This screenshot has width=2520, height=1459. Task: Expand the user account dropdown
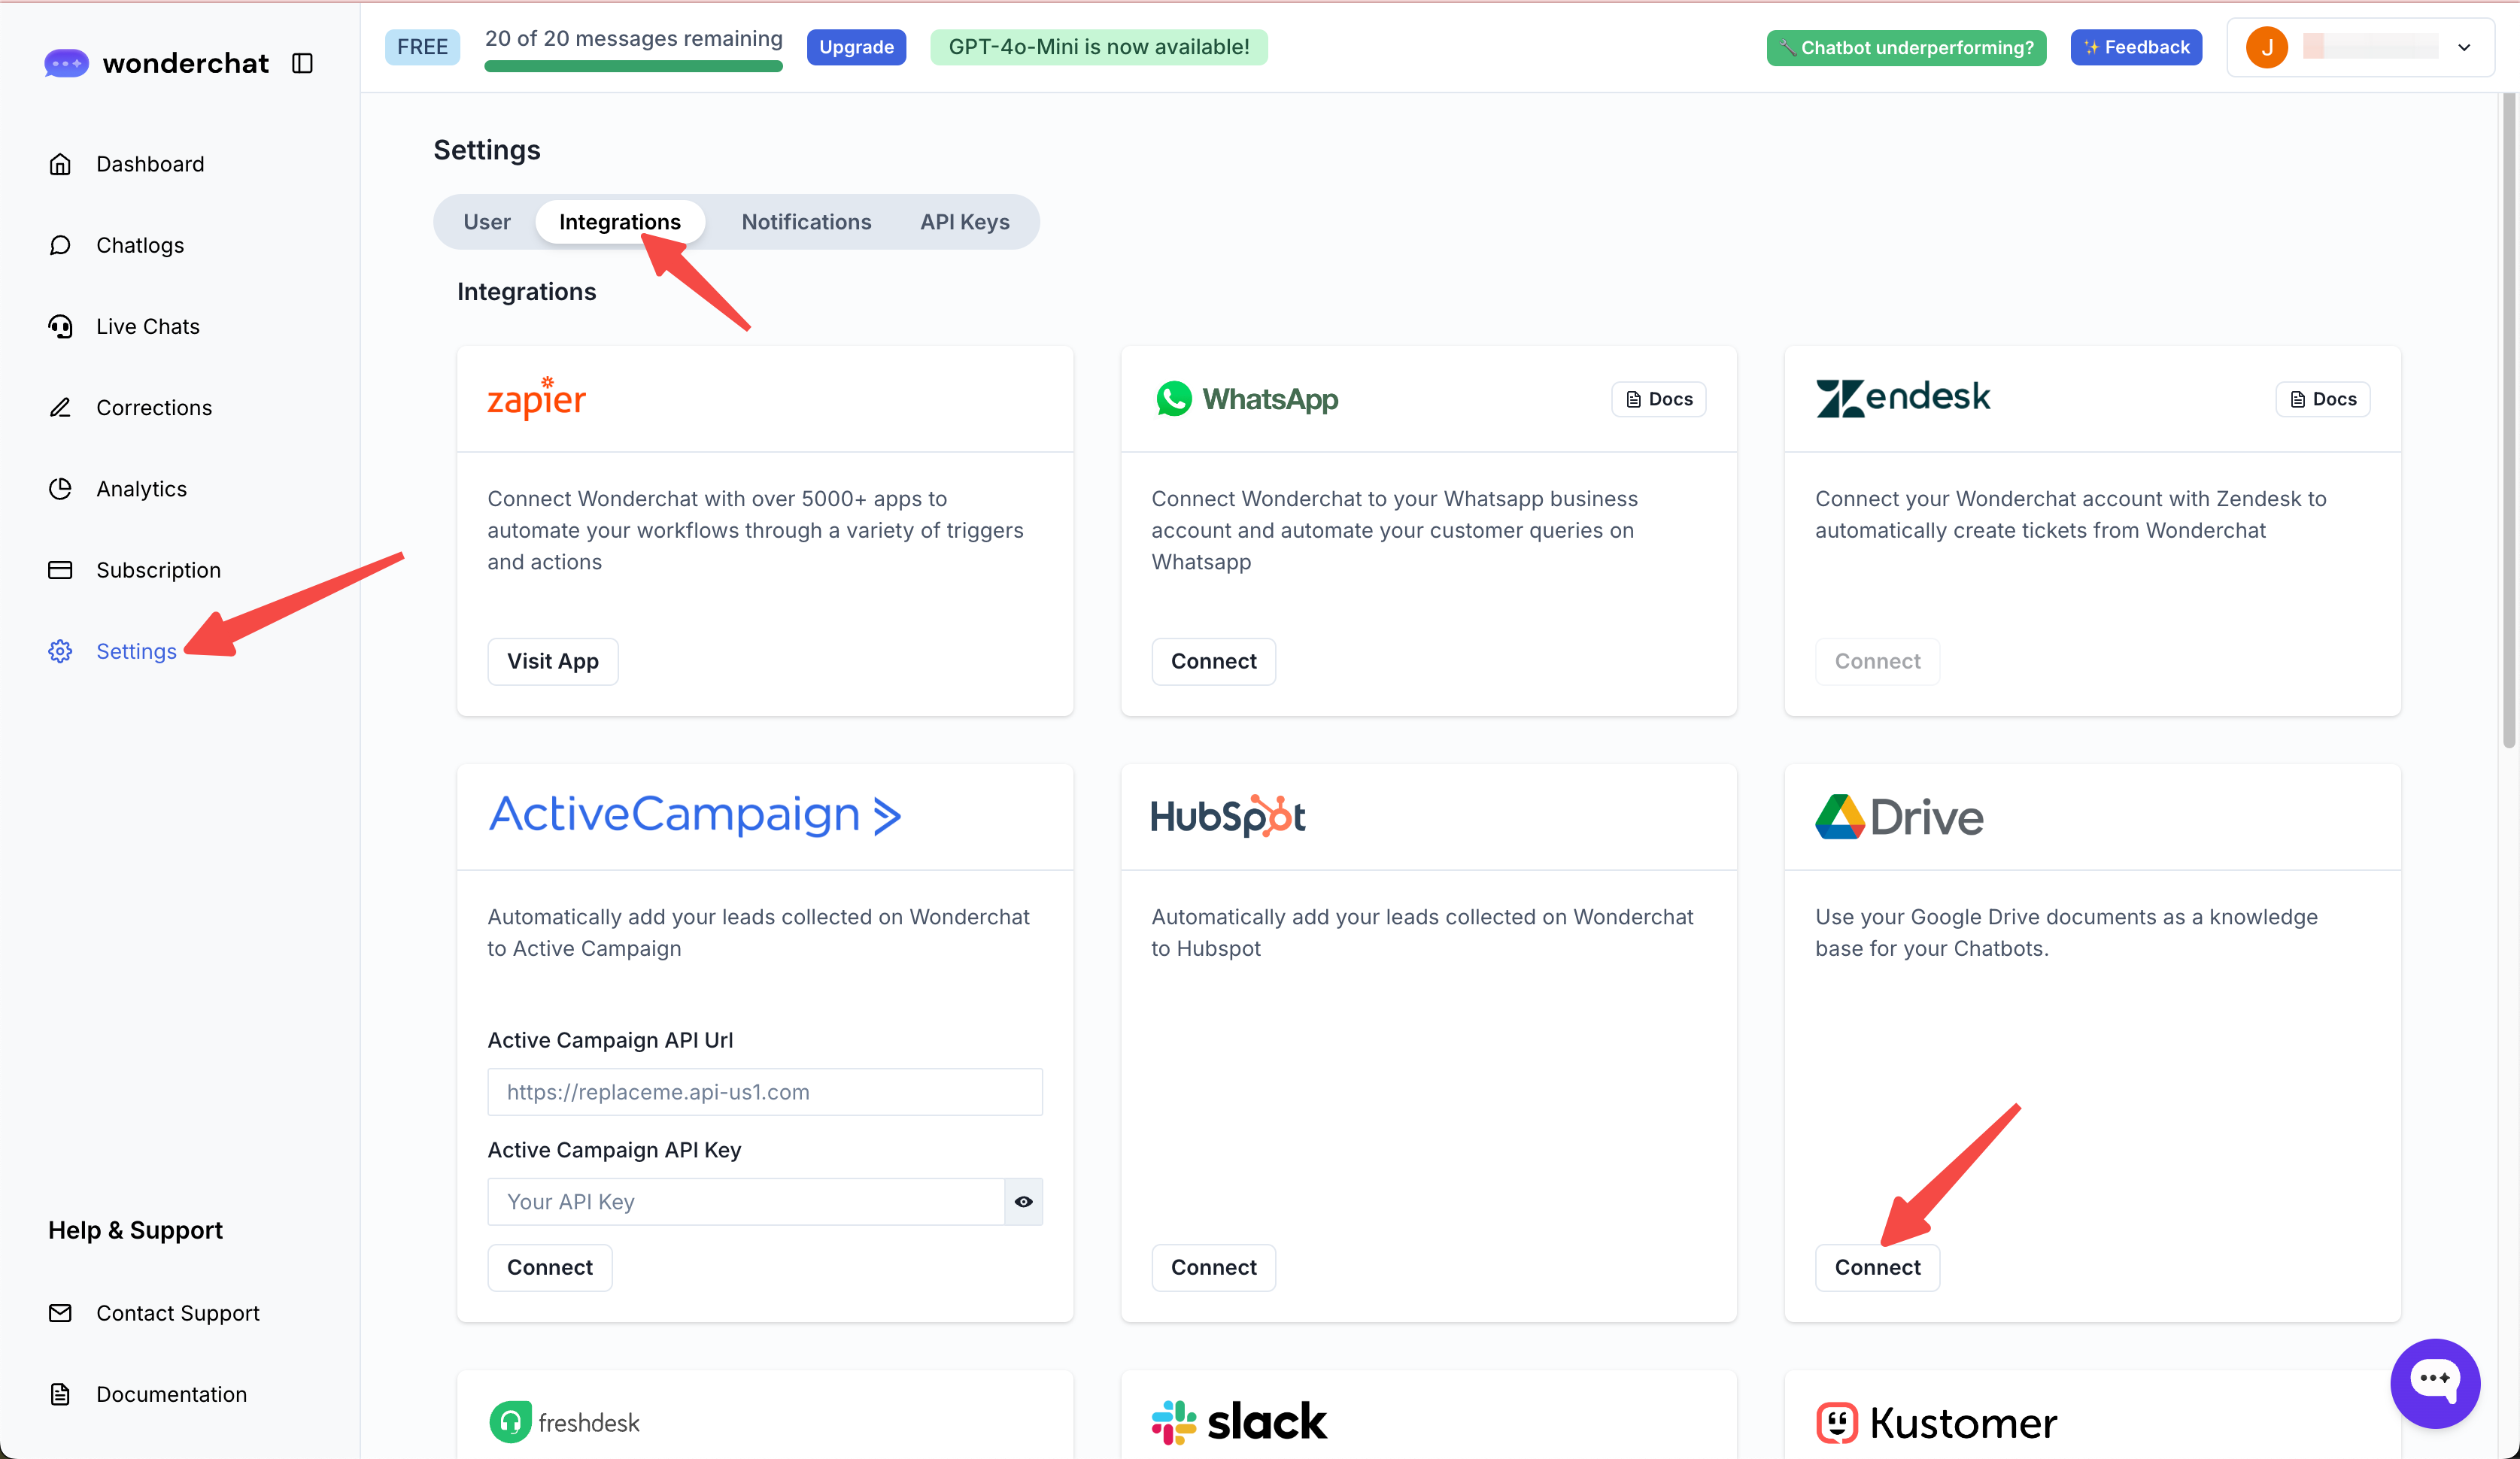point(2464,47)
